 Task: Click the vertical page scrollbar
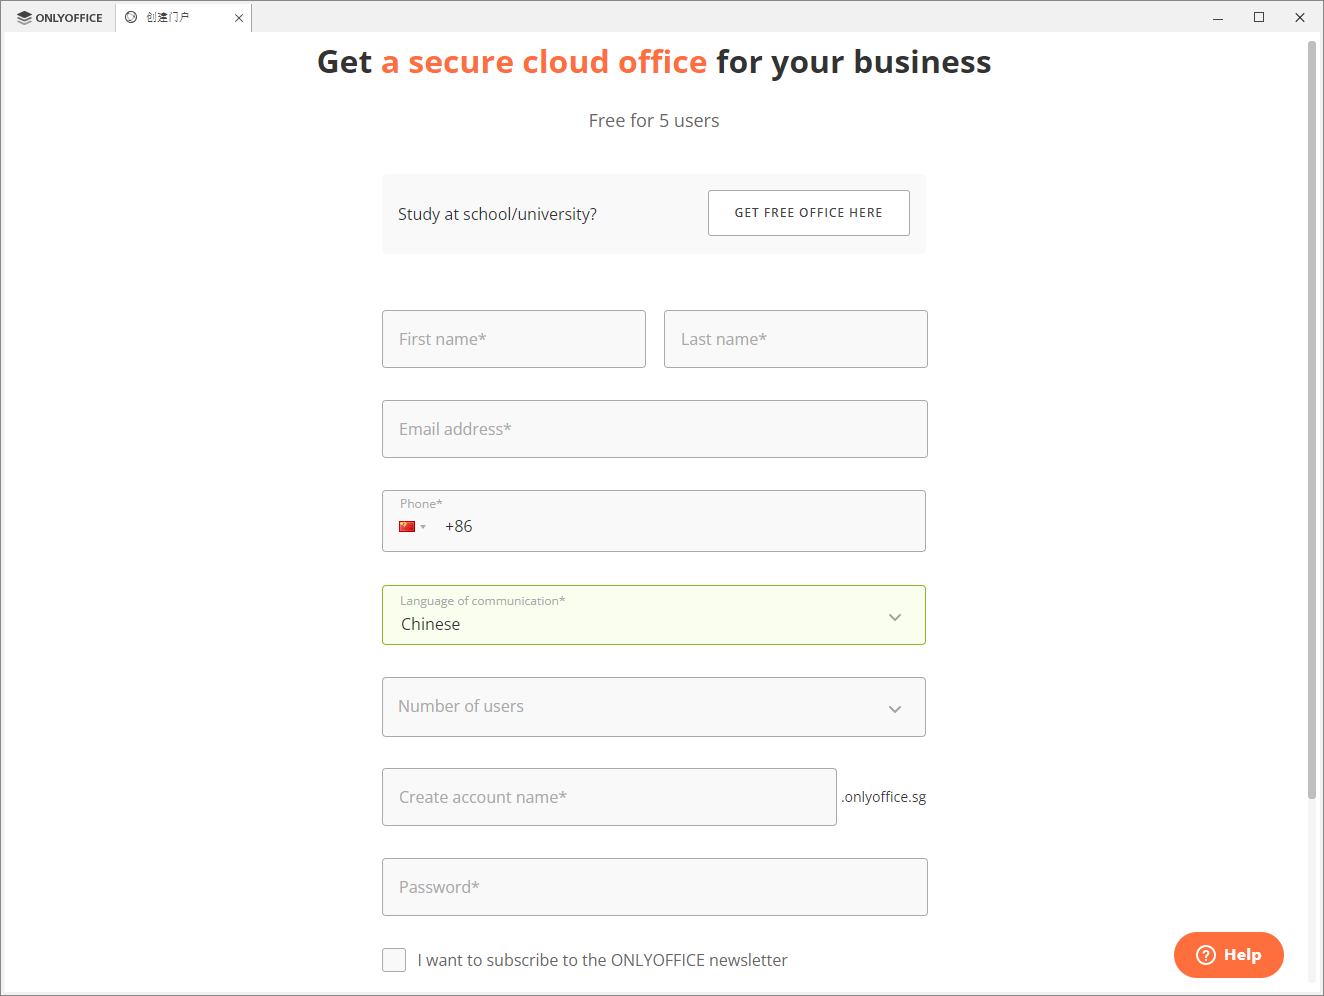tap(1312, 420)
